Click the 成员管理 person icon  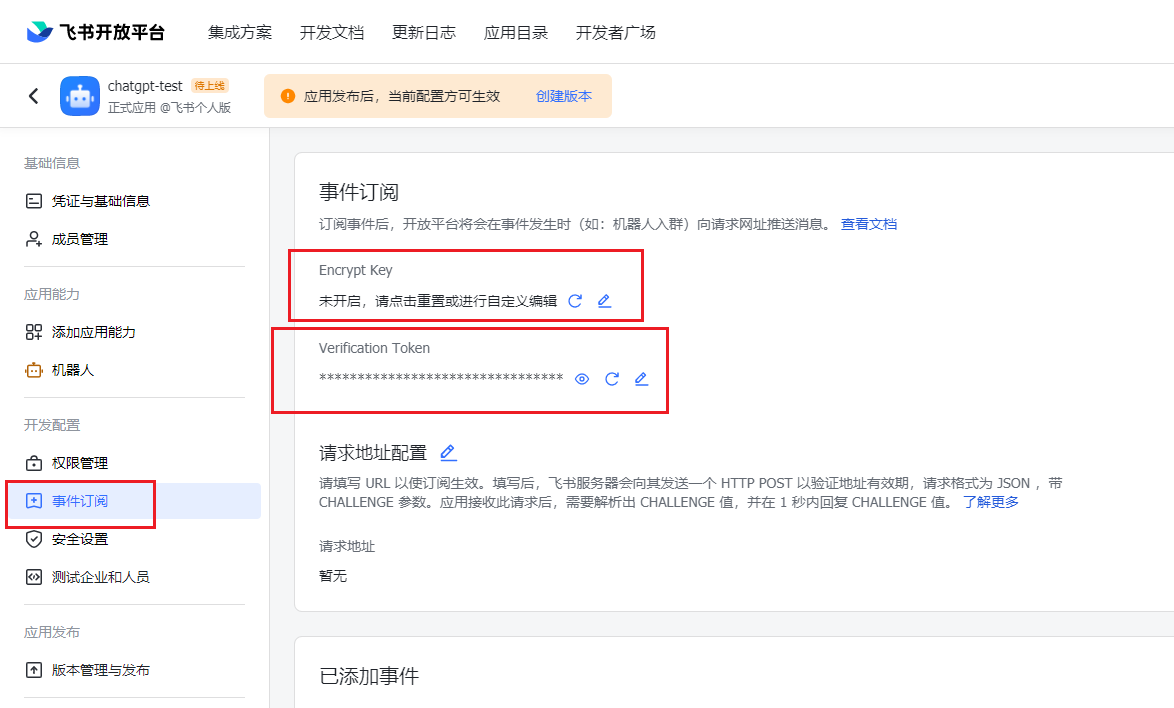click(x=34, y=239)
